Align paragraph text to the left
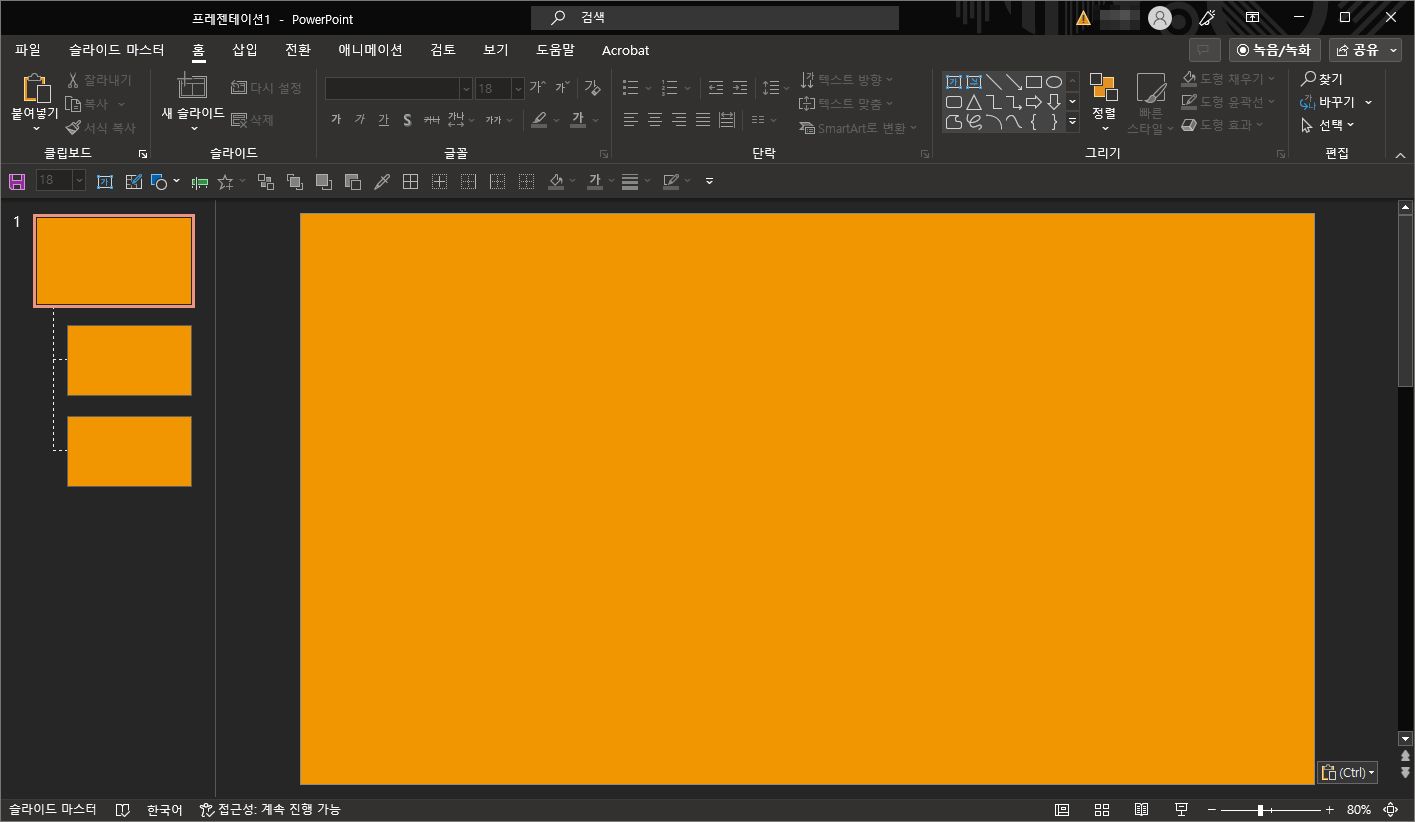Image resolution: width=1415 pixels, height=822 pixels. point(631,120)
